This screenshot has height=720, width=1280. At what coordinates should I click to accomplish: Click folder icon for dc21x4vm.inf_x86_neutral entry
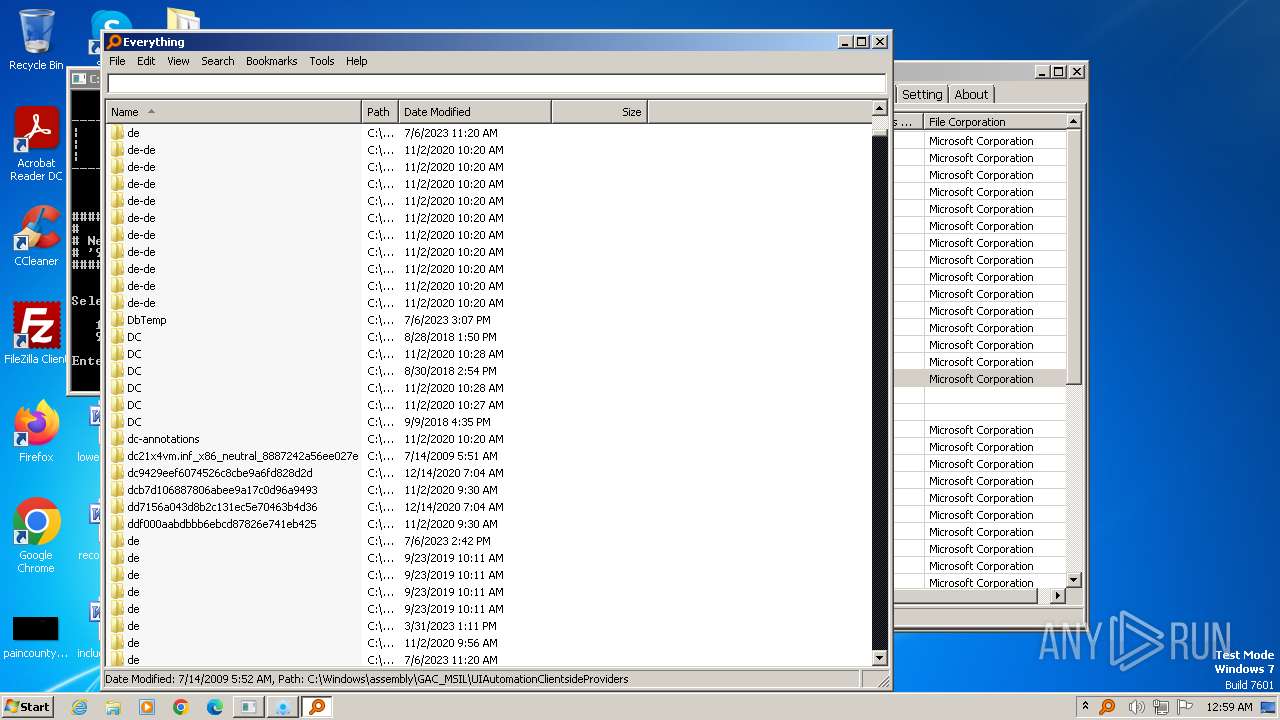(117, 456)
